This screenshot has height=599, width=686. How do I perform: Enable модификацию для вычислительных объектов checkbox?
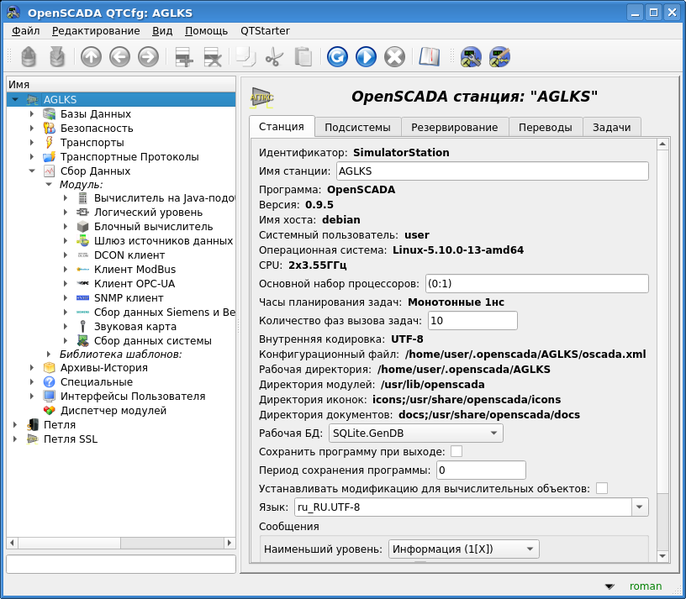[x=602, y=488]
